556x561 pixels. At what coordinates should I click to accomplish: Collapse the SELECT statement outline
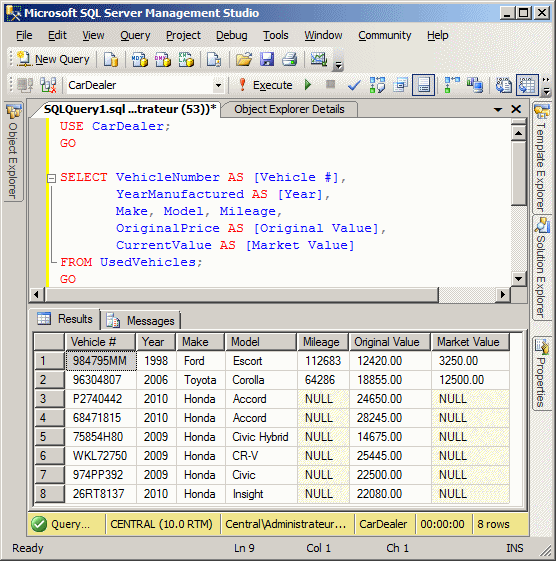coord(52,178)
